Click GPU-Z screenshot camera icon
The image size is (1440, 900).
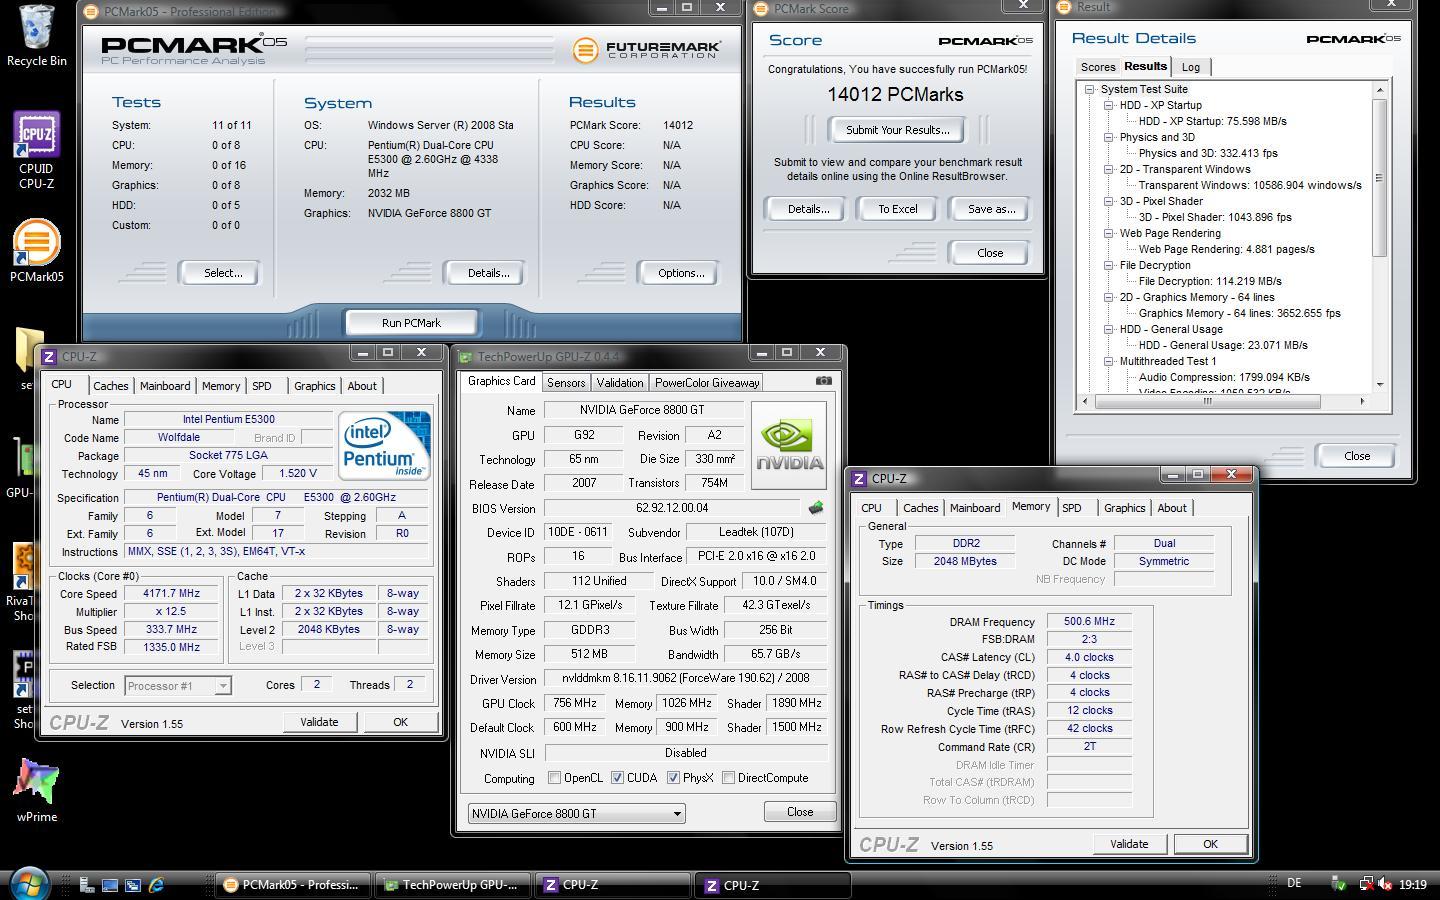click(823, 380)
